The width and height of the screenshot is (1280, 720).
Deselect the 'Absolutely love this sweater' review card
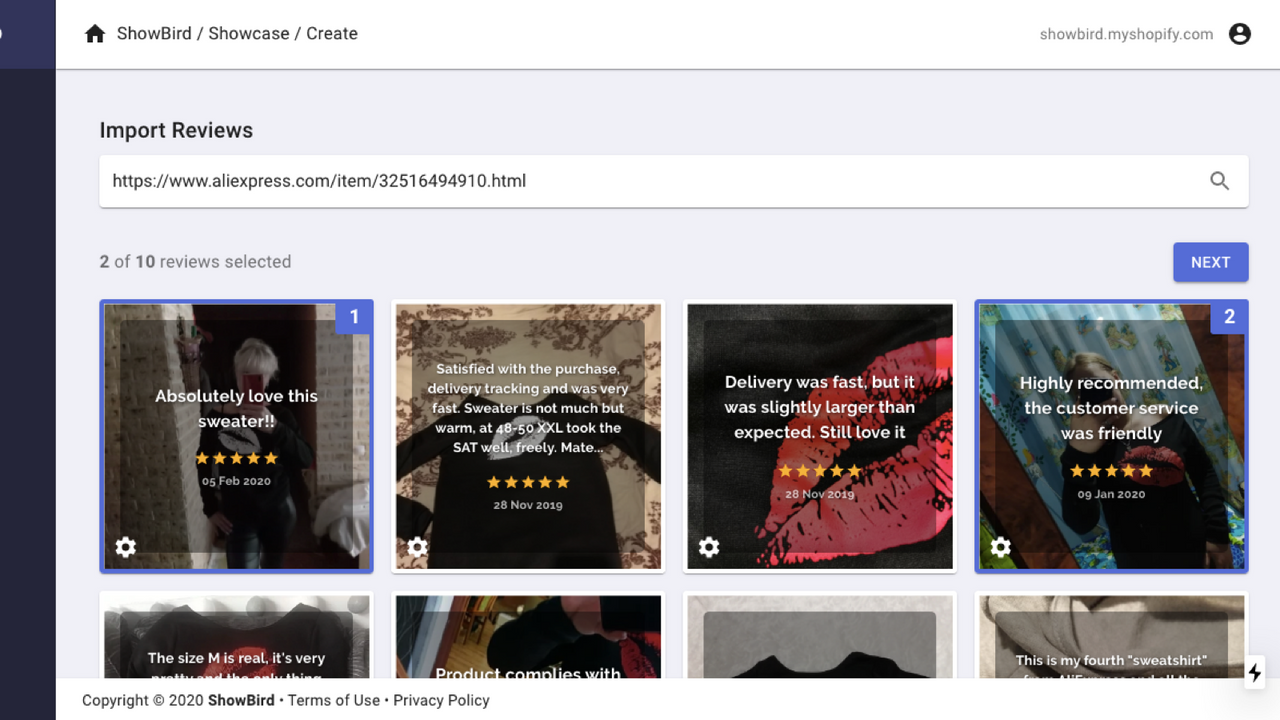point(237,436)
